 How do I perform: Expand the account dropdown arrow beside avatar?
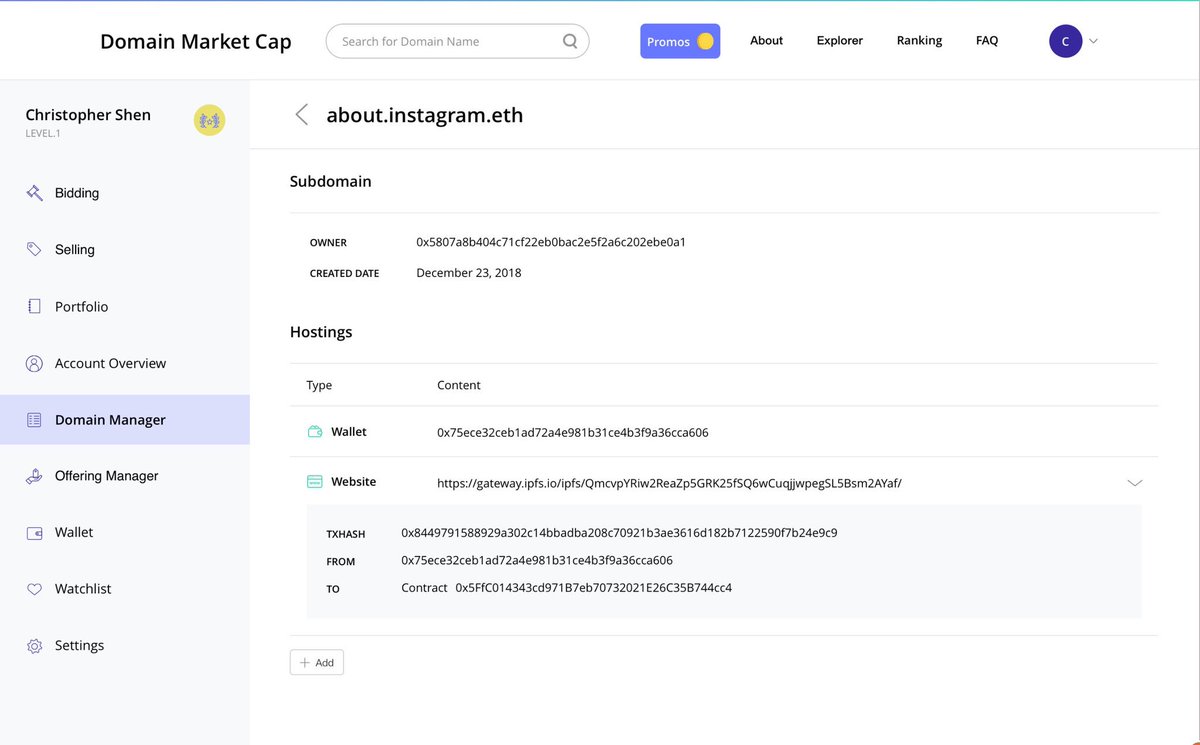point(1093,41)
